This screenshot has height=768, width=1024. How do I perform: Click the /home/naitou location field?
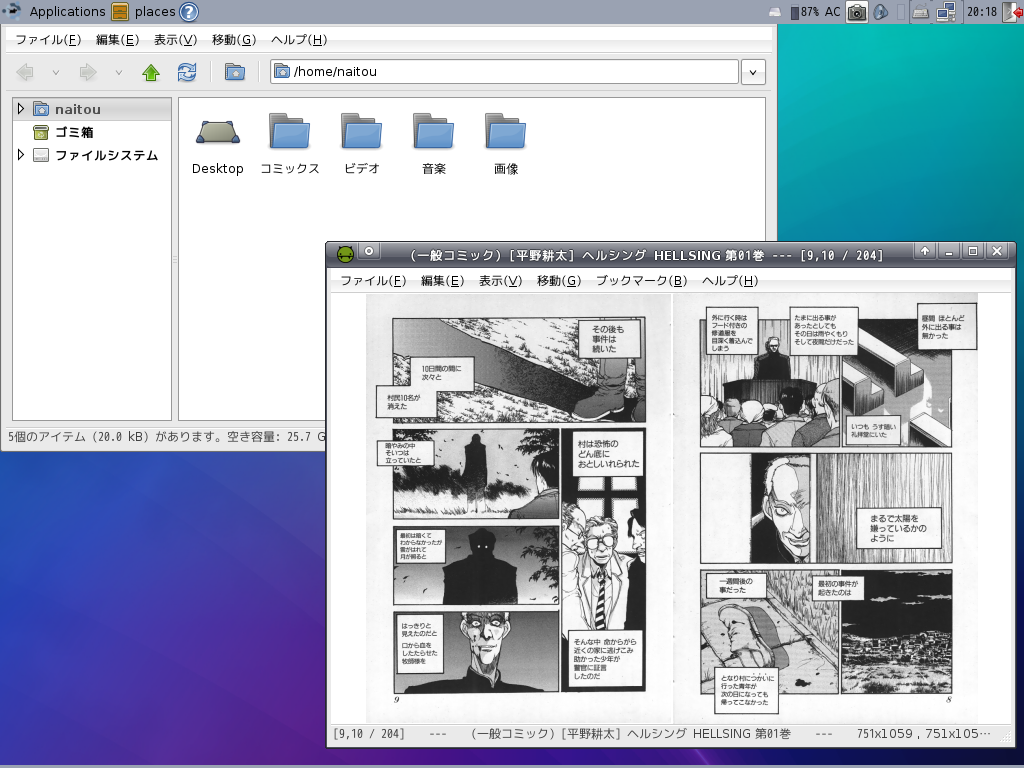[504, 72]
